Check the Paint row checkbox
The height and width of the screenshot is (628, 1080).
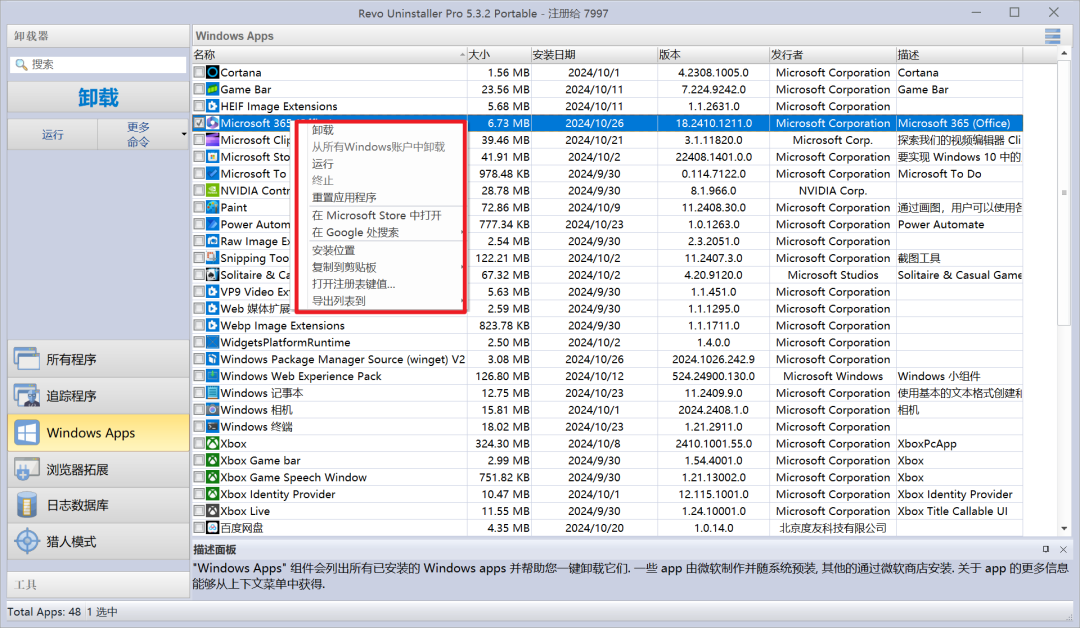coord(199,207)
